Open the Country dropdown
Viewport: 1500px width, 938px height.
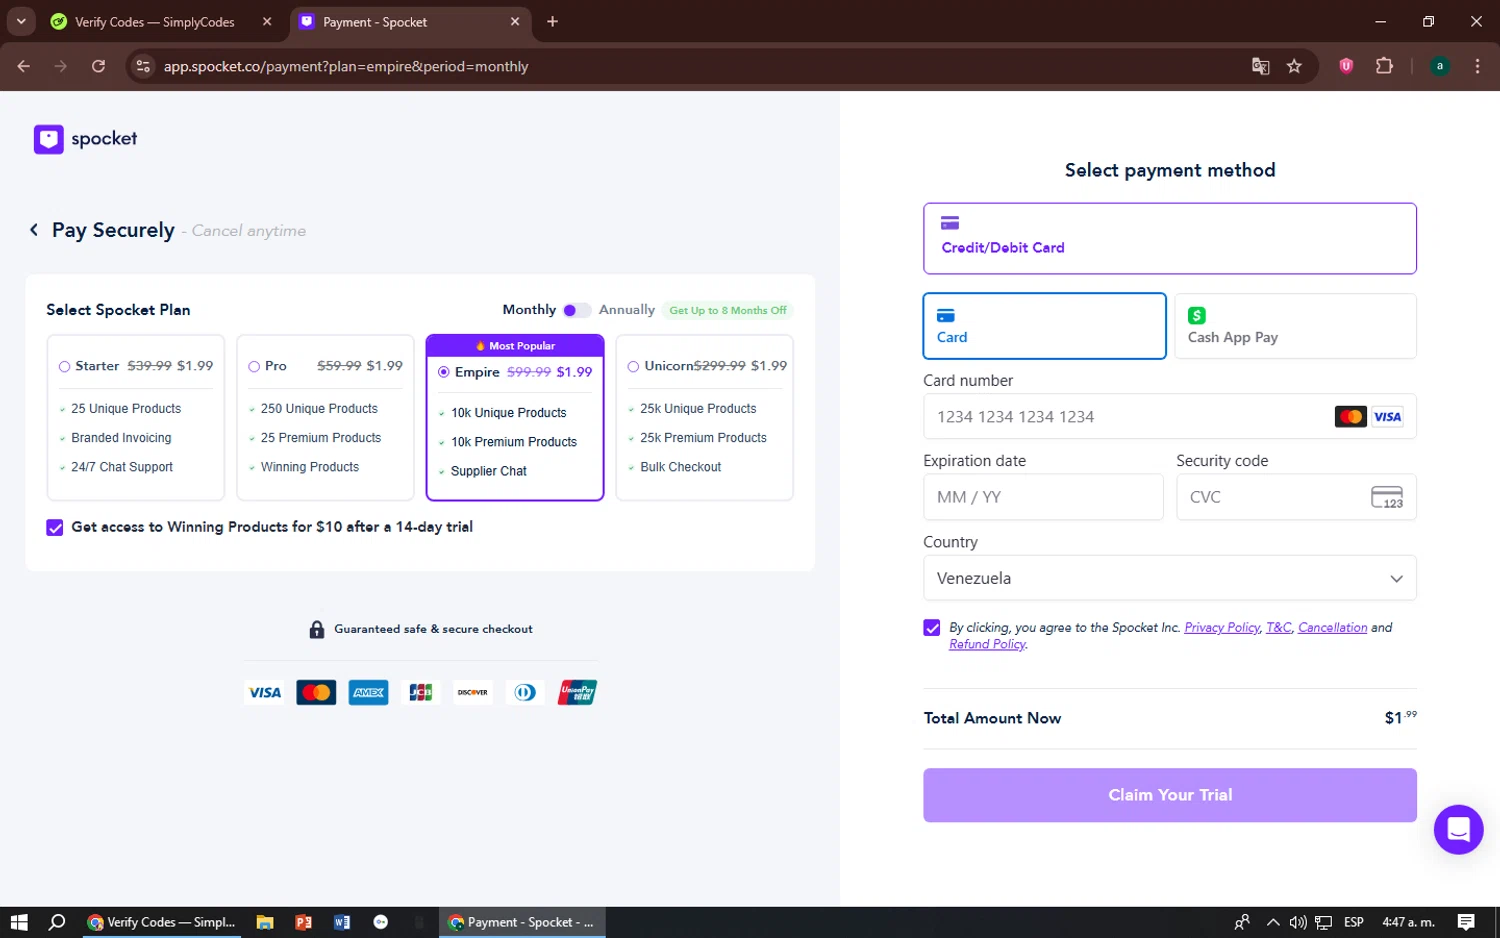pos(1169,578)
